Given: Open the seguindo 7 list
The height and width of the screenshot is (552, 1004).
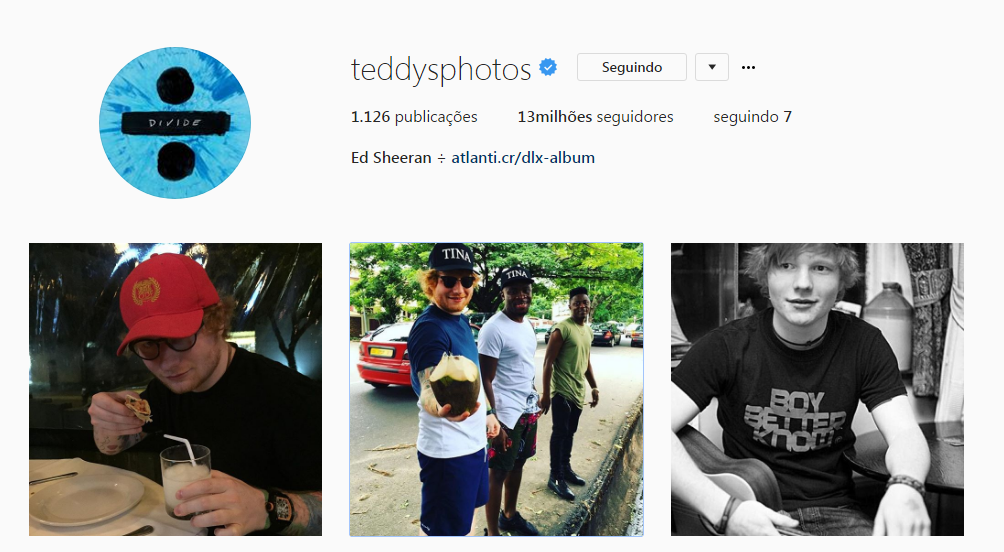Looking at the screenshot, I should pos(752,117).
